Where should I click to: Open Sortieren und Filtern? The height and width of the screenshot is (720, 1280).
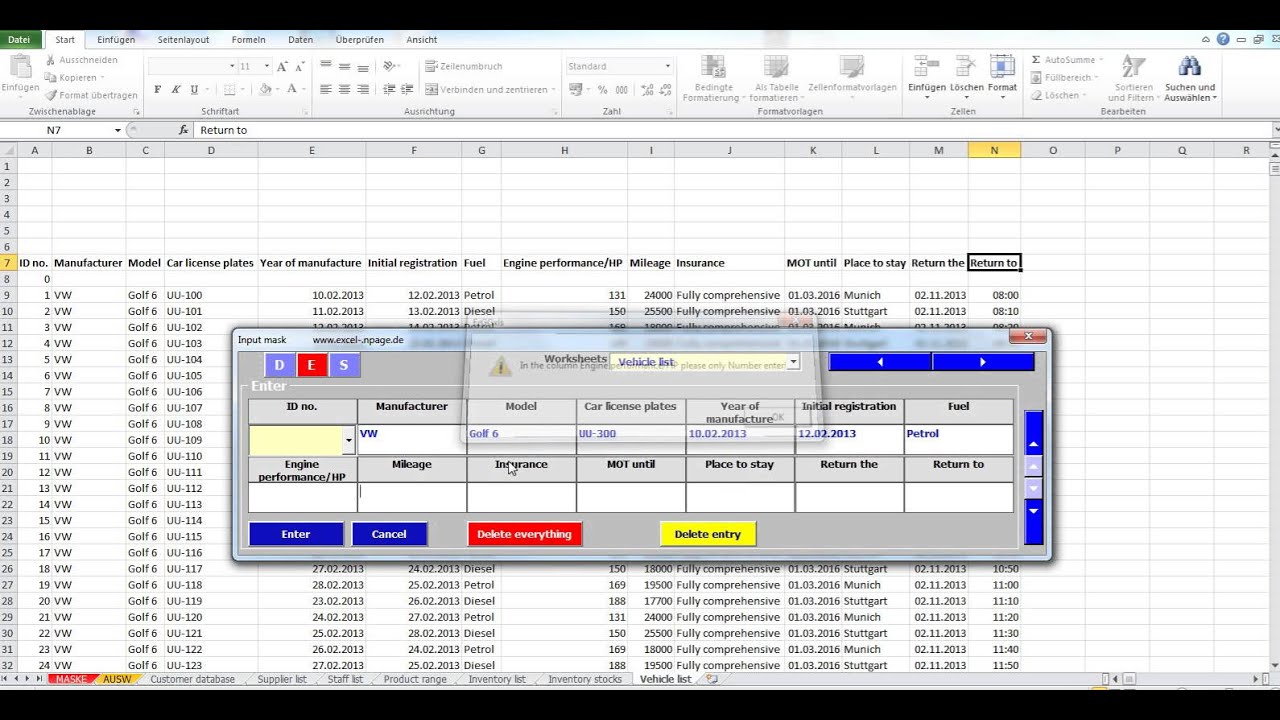(x=1133, y=79)
